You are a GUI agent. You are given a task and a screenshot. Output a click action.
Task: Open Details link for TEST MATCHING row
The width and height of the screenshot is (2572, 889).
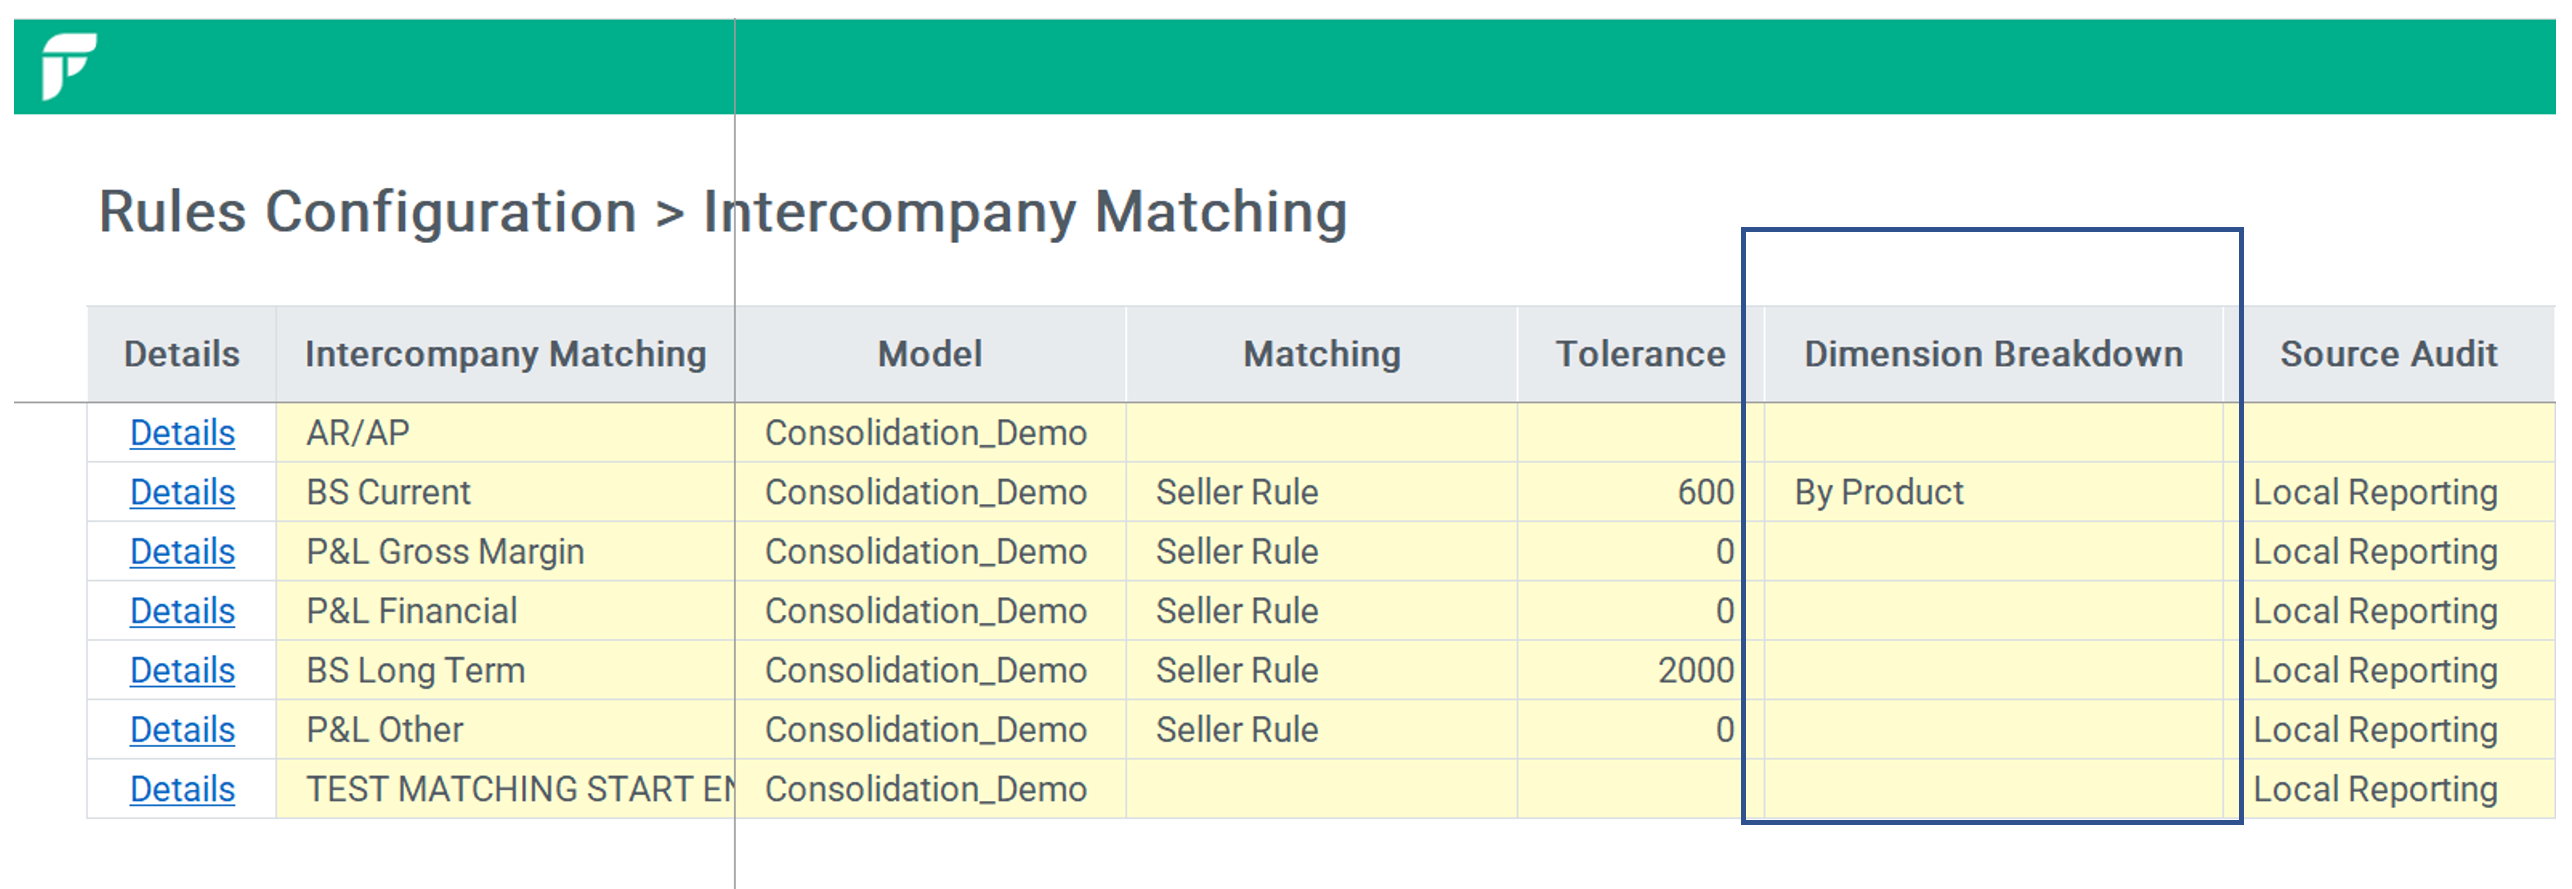182,789
